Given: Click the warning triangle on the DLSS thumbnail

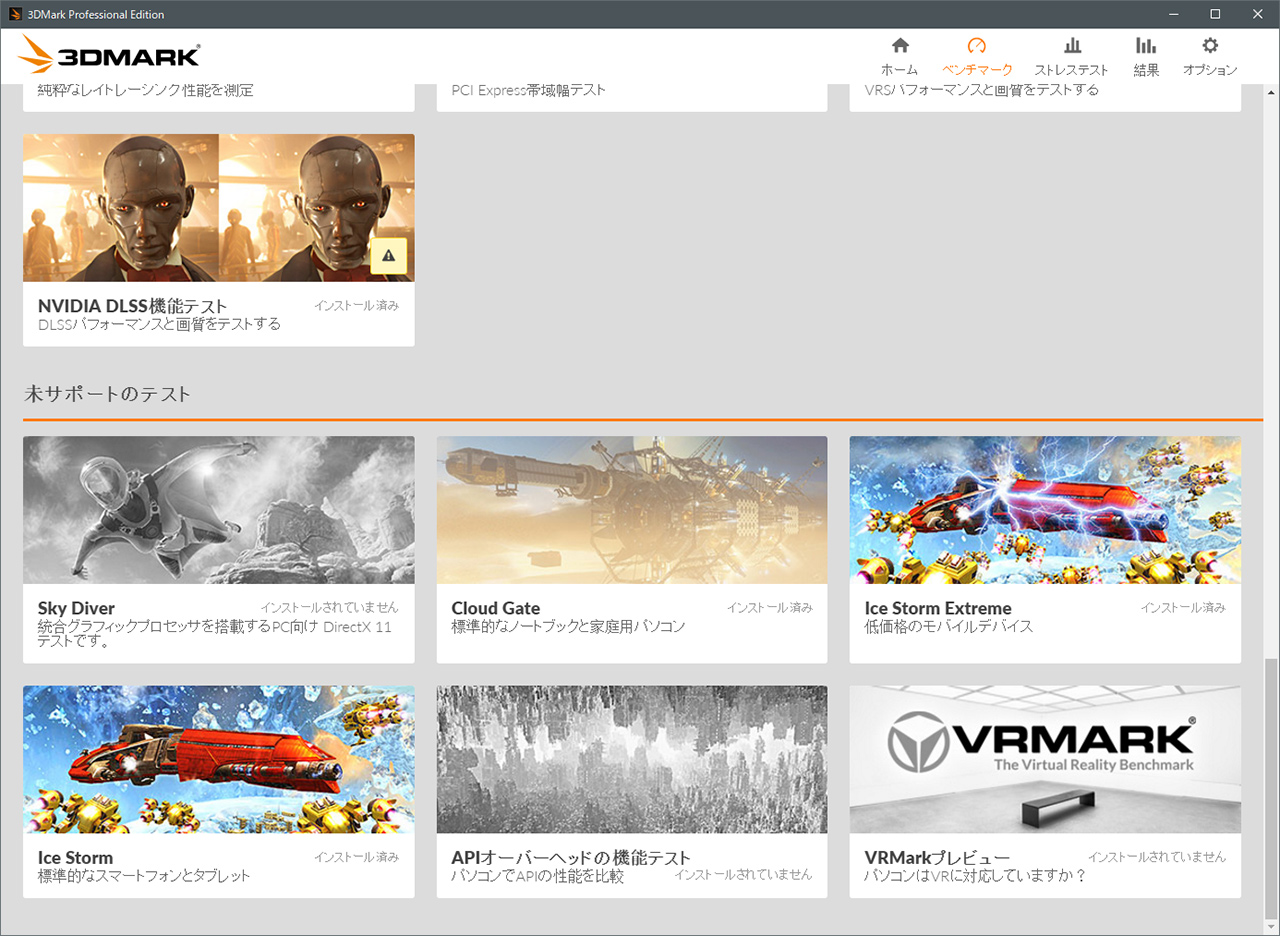Looking at the screenshot, I should click(388, 256).
